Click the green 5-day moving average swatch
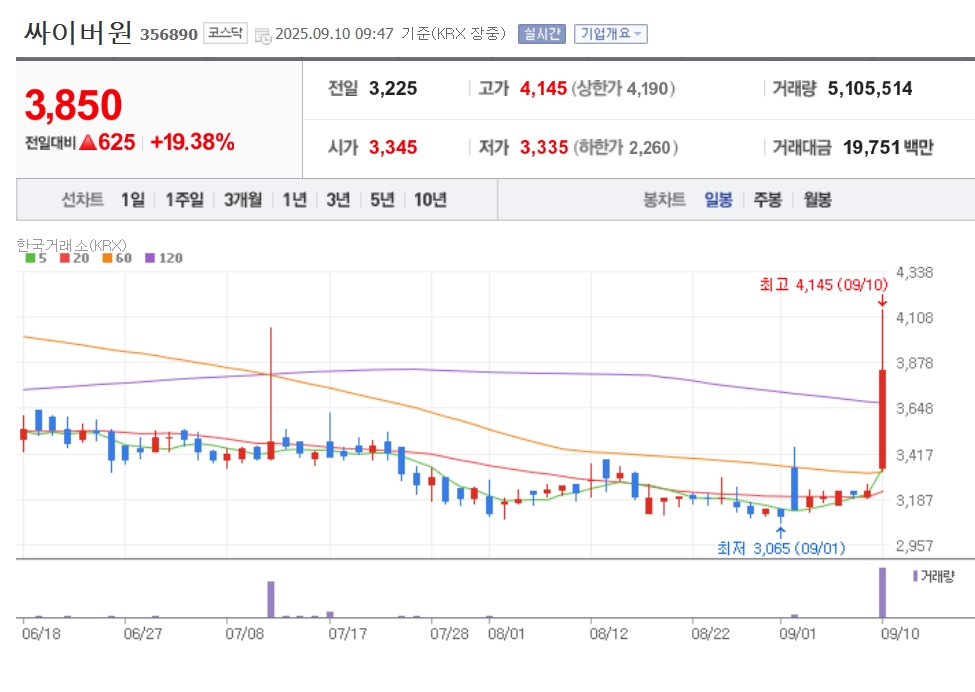This screenshot has width=975, height=692. (30, 258)
